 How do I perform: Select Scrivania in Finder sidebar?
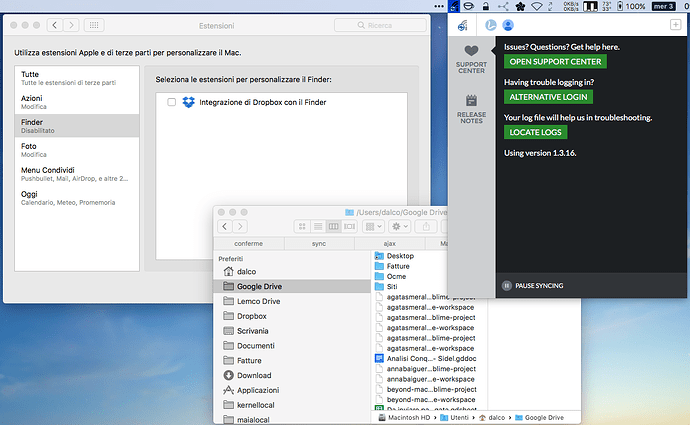pyautogui.click(x=292, y=331)
